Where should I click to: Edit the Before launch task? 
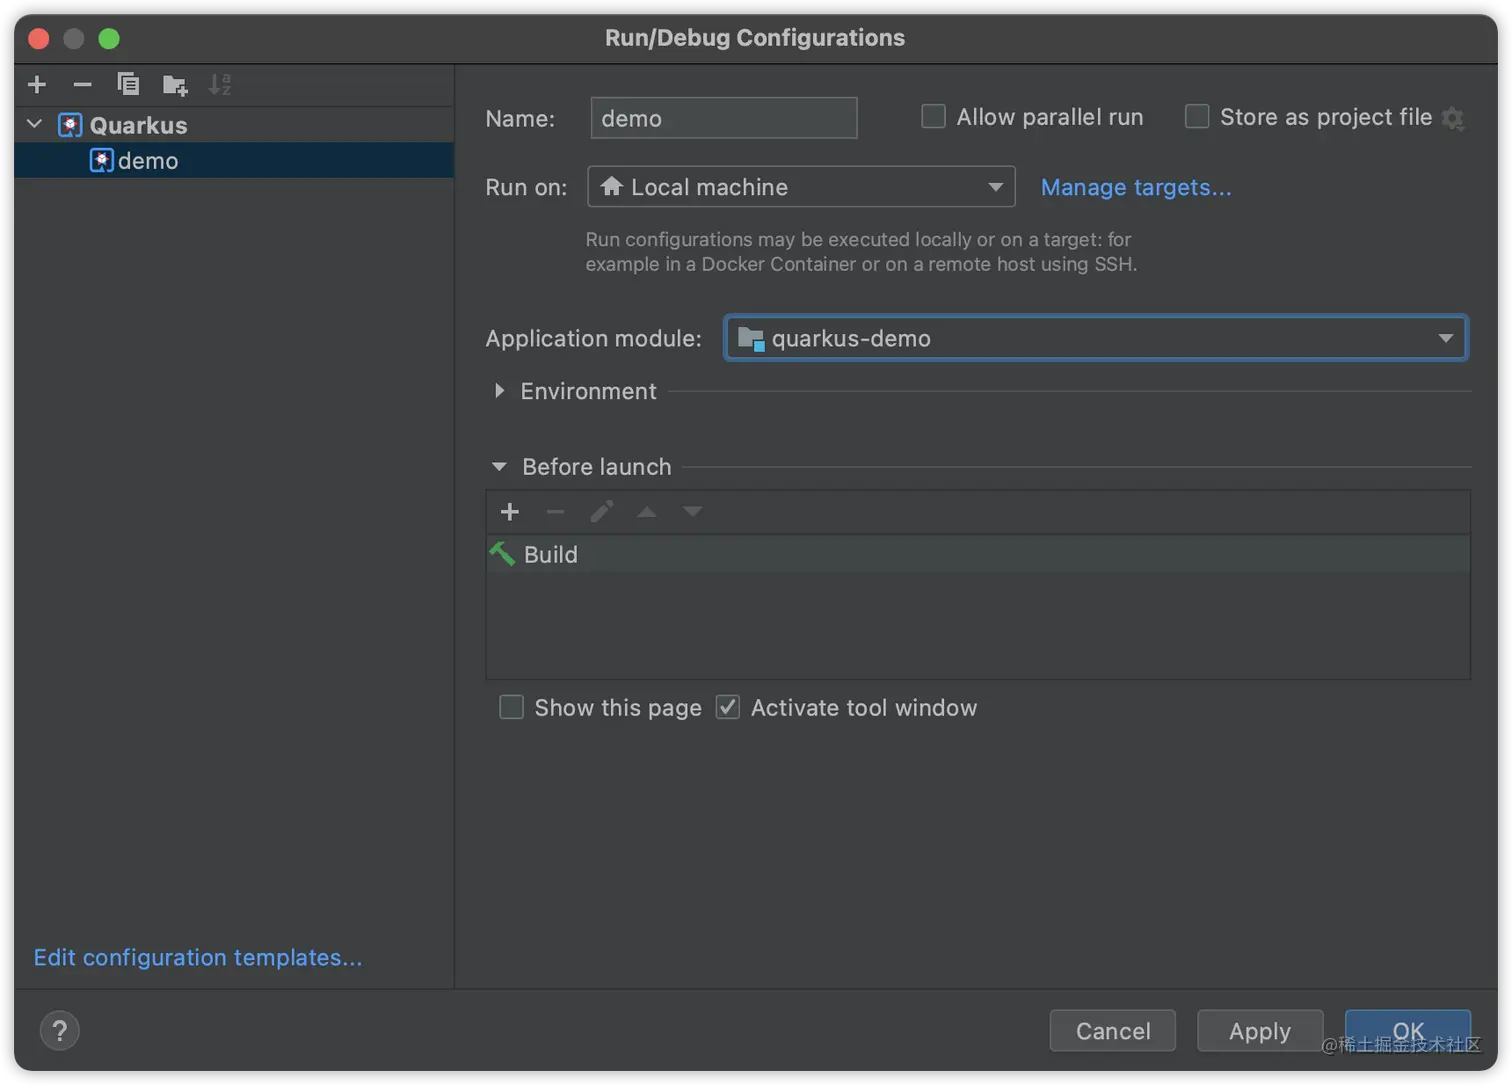[601, 512]
